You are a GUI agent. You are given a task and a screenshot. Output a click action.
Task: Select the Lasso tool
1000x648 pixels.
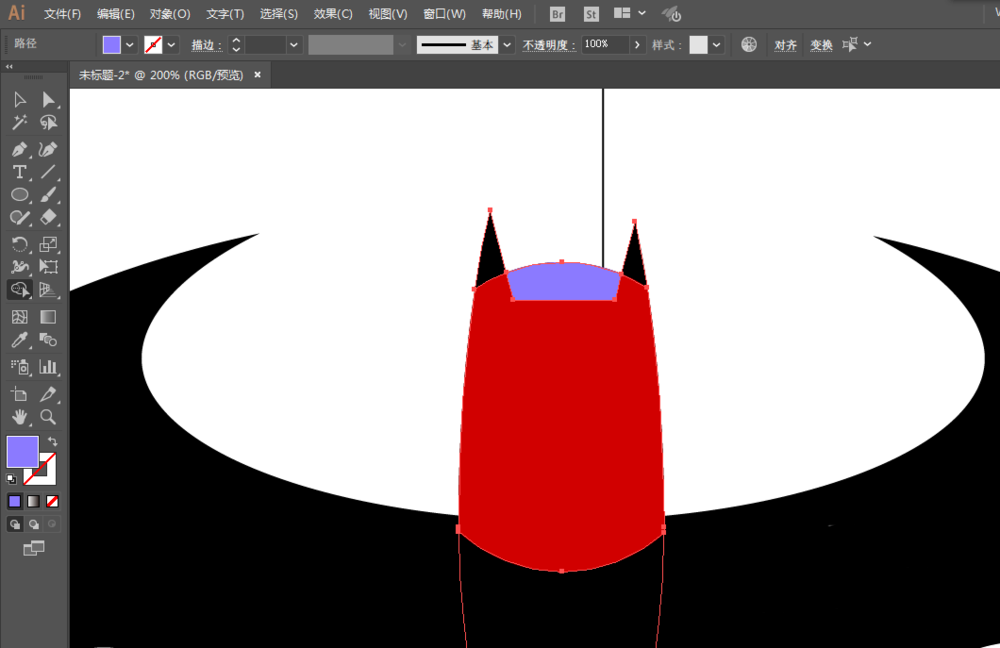[x=48, y=122]
